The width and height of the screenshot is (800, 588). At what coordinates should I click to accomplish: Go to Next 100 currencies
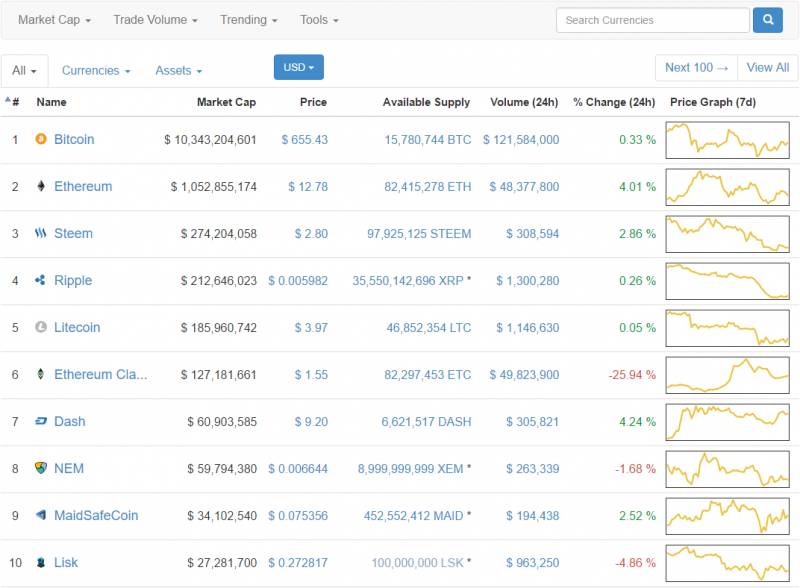coord(696,67)
